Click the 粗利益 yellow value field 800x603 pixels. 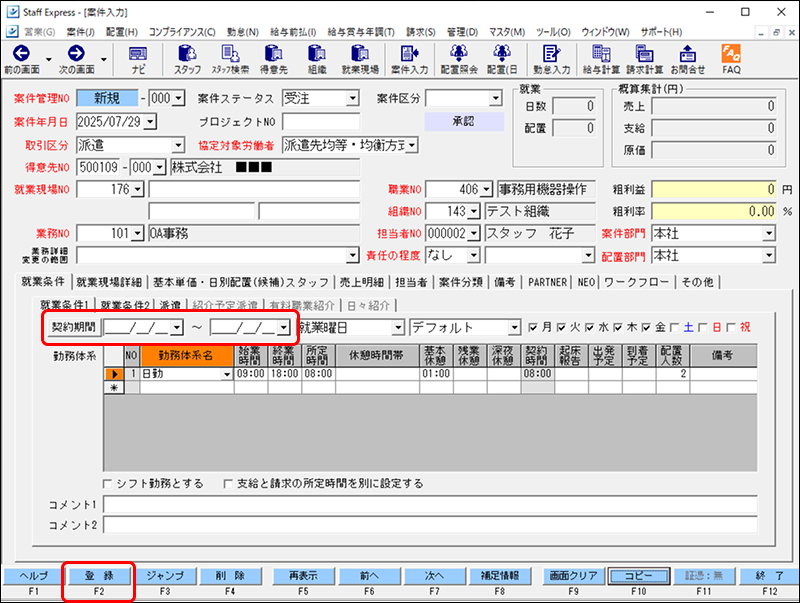[x=714, y=190]
